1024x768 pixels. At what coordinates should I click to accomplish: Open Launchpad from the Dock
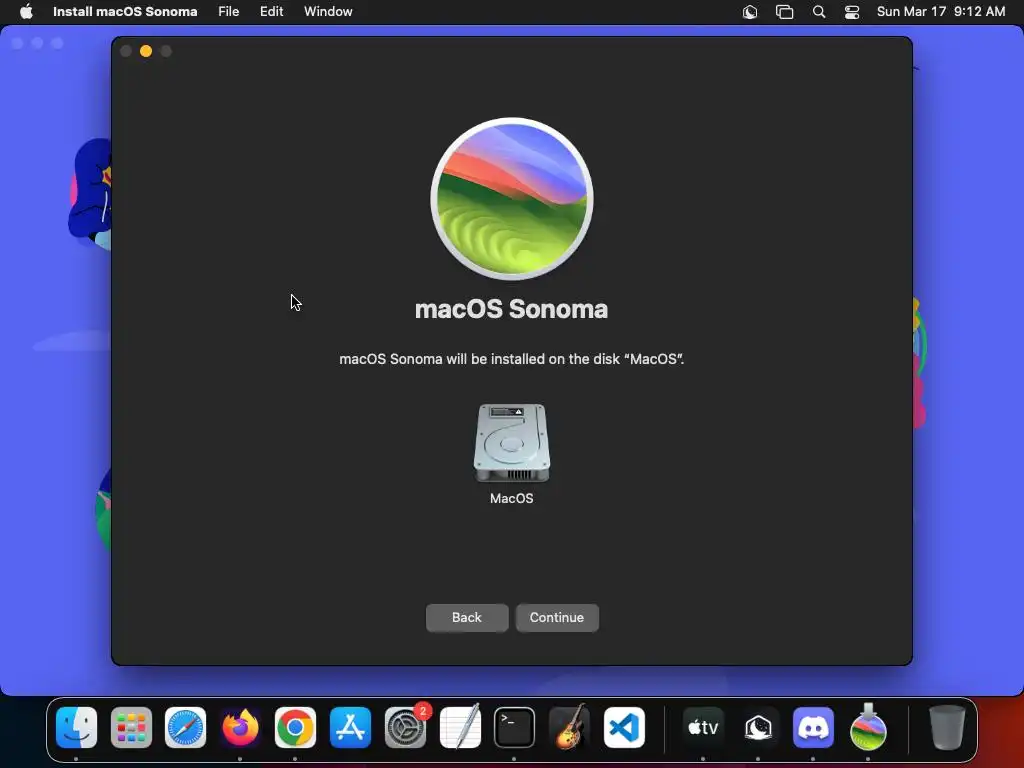click(131, 727)
